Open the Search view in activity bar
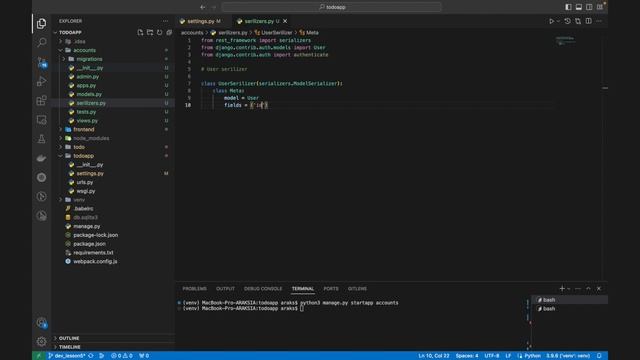640x360 pixels. 41,42
